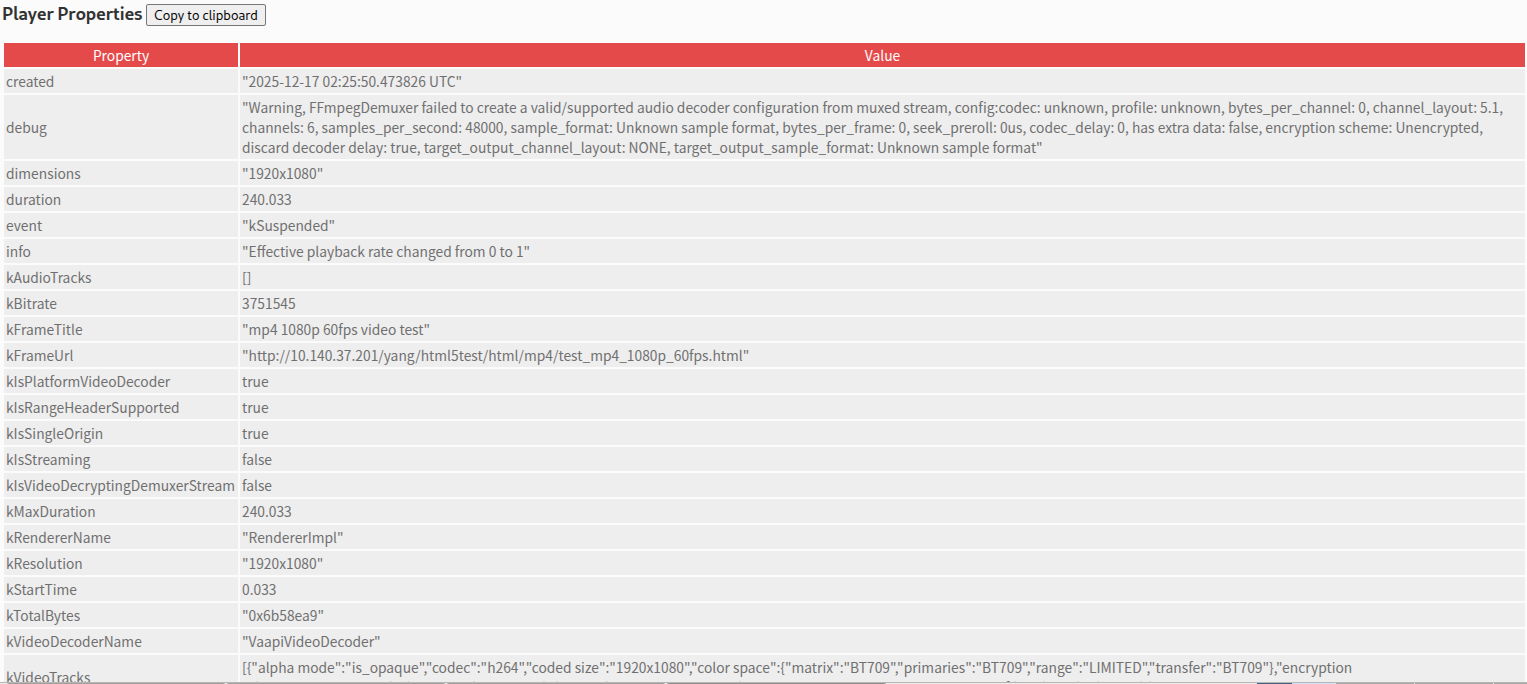Click the kSuspended event value
Screen dimensions: 1527x684
point(288,226)
